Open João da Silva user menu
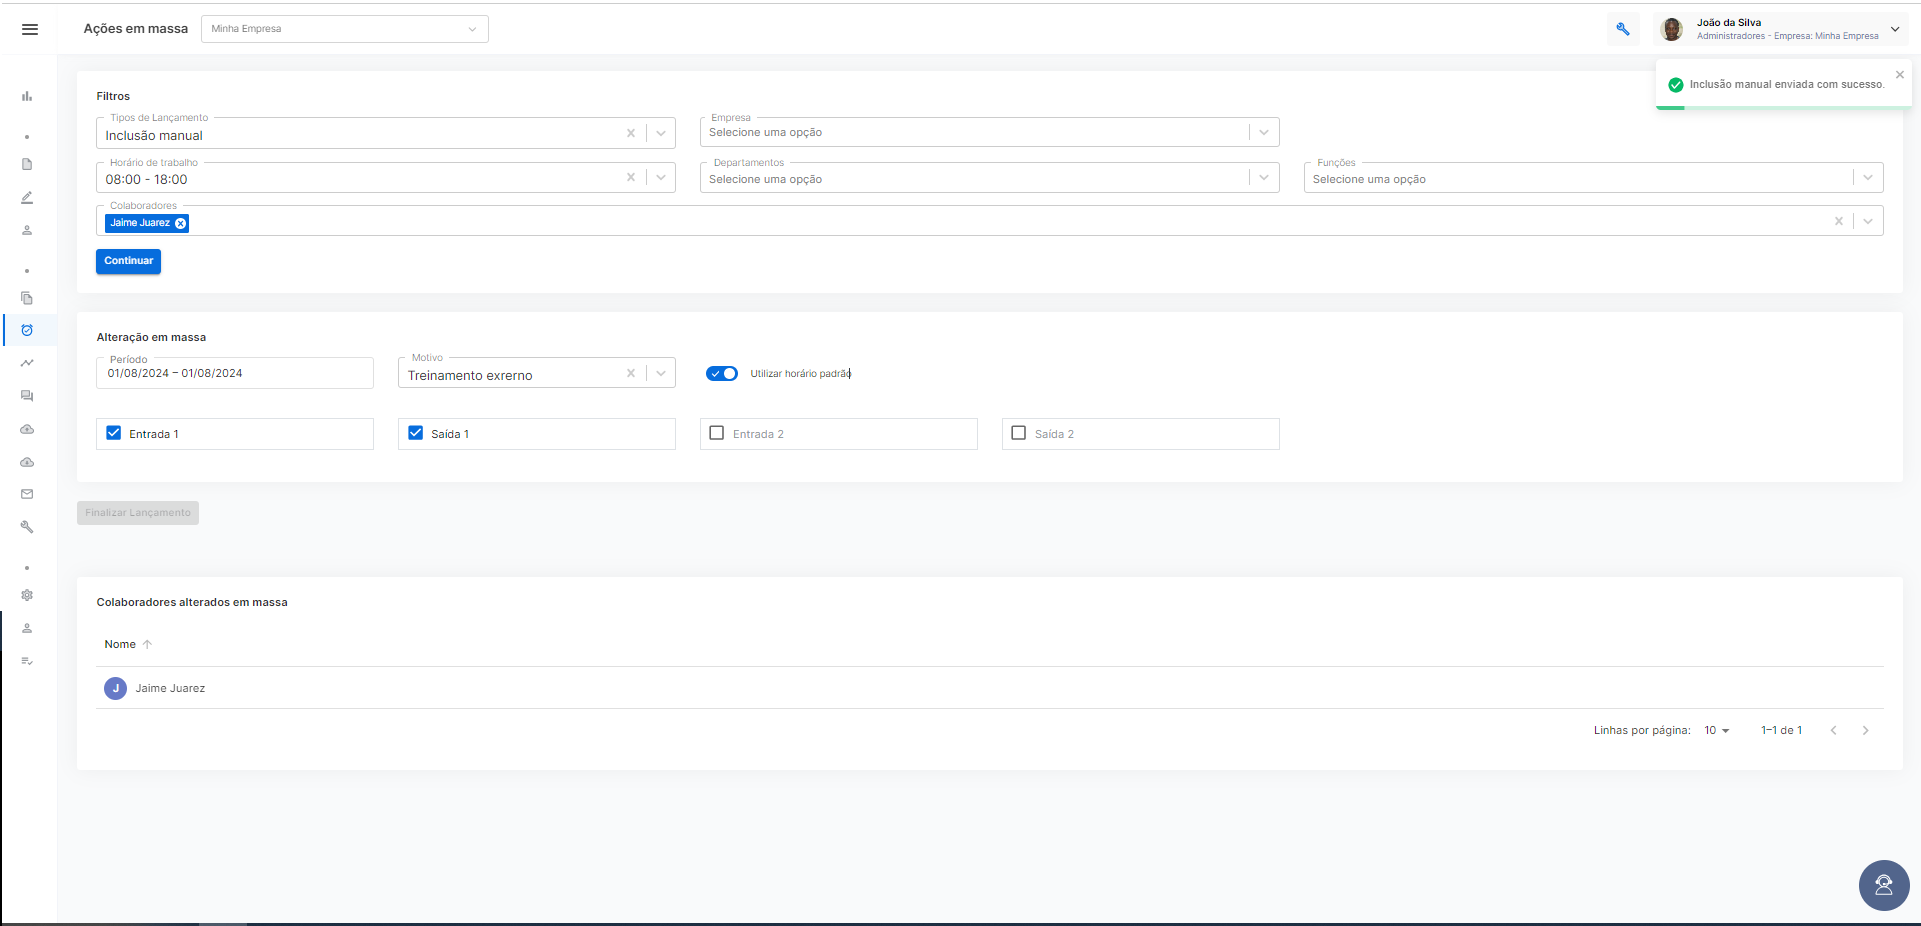 (1781, 29)
